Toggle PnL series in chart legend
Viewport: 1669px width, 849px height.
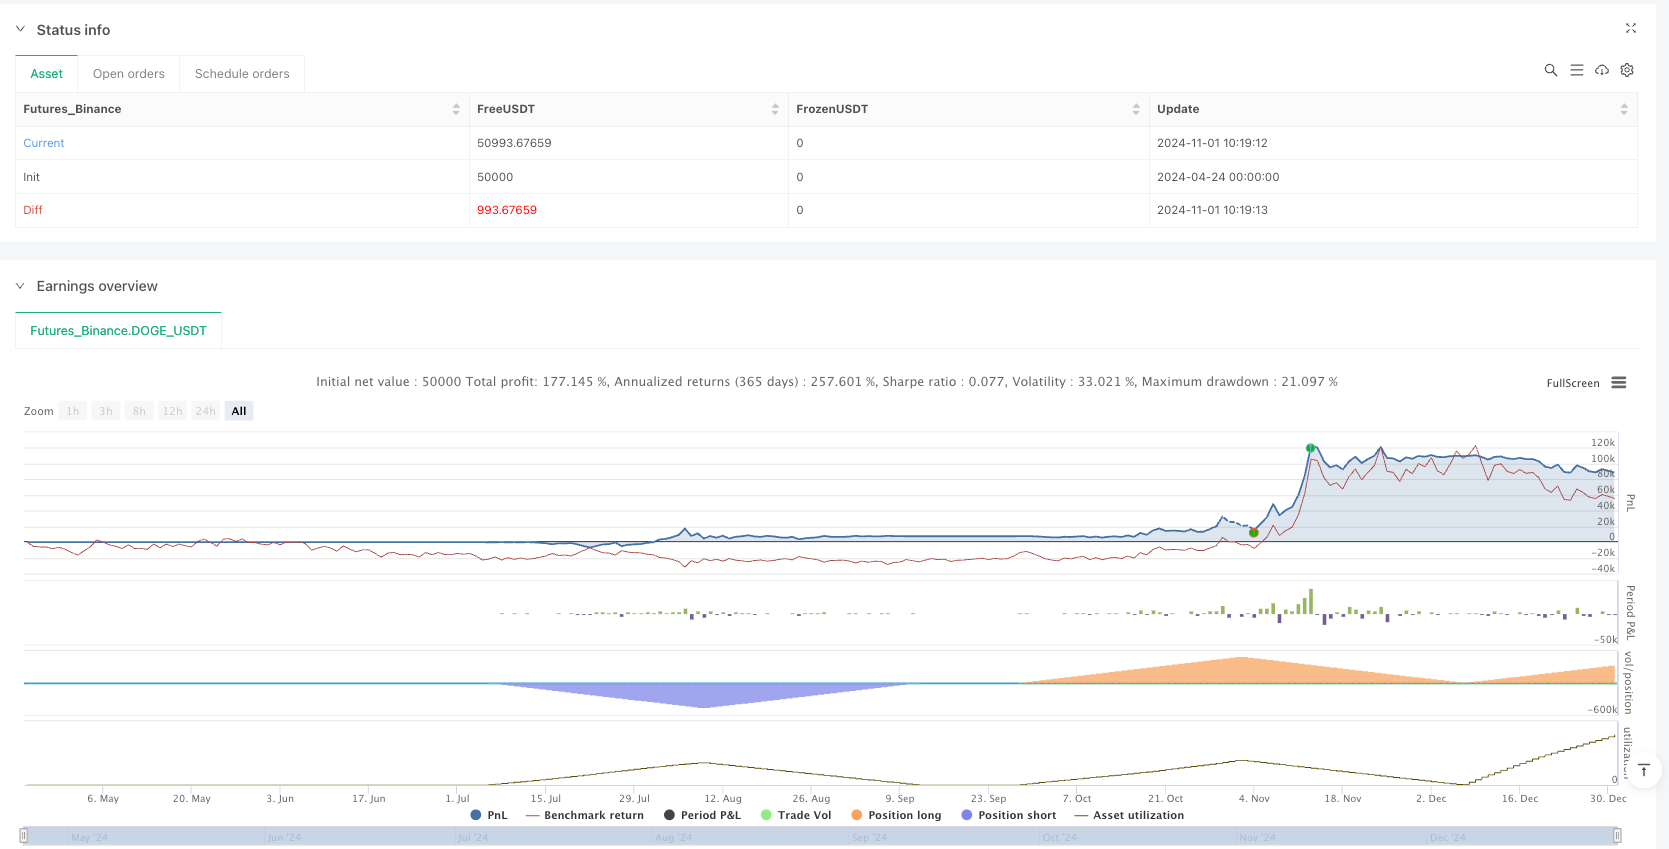coord(489,815)
